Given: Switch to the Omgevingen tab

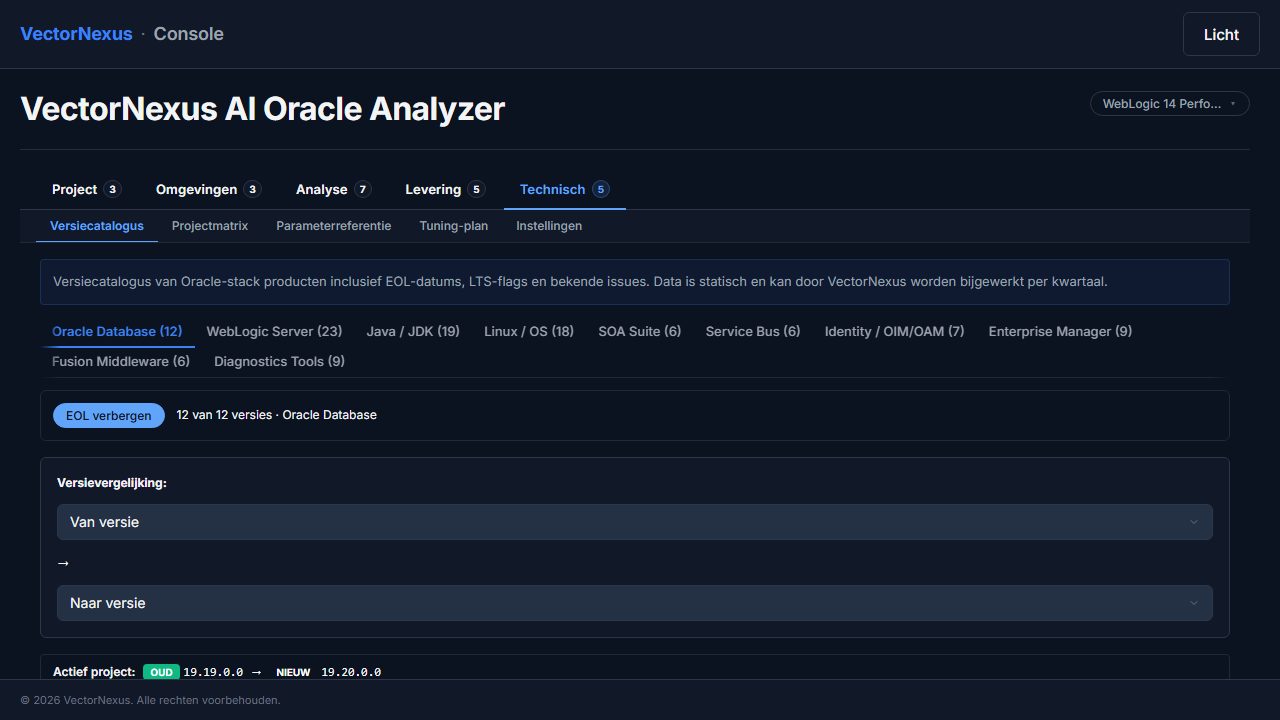Looking at the screenshot, I should coord(208,189).
